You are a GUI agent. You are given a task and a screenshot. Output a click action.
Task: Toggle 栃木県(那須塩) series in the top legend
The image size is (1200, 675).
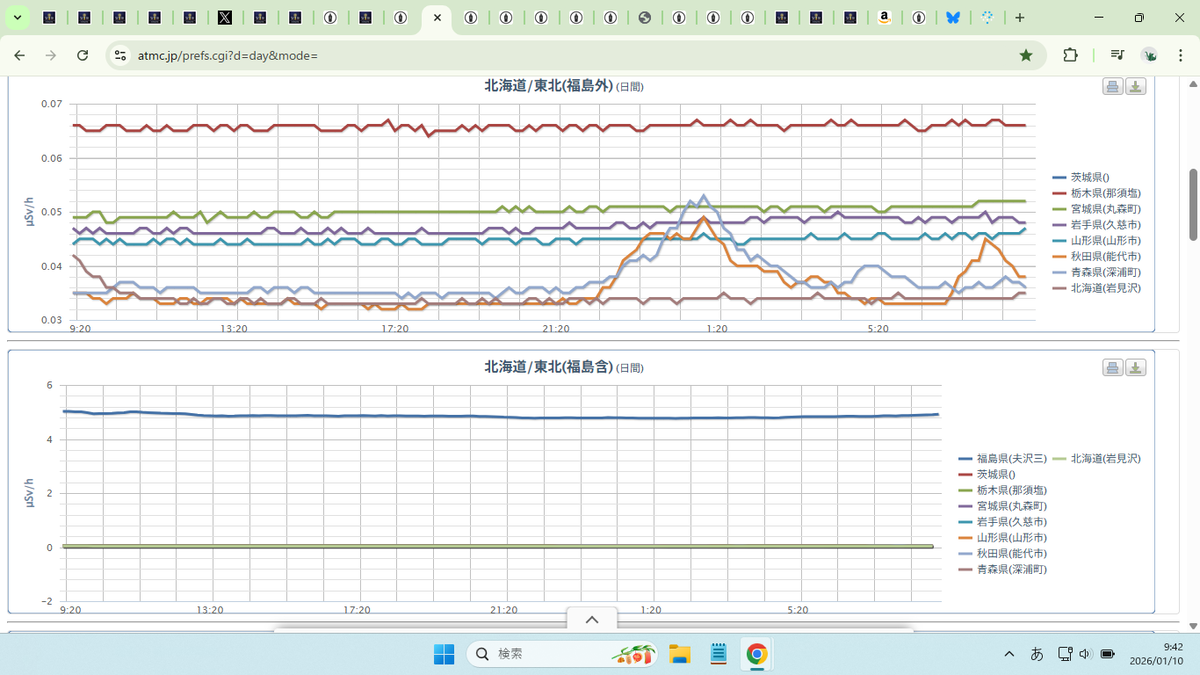[1105, 192]
